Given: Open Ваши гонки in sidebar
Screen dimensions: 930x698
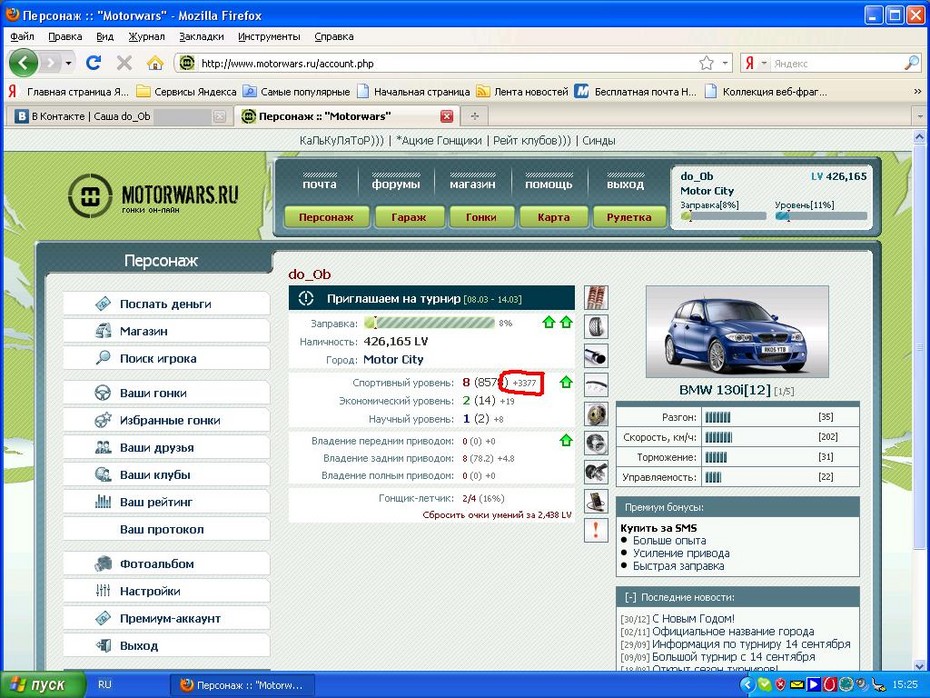Looking at the screenshot, I should [x=166, y=393].
